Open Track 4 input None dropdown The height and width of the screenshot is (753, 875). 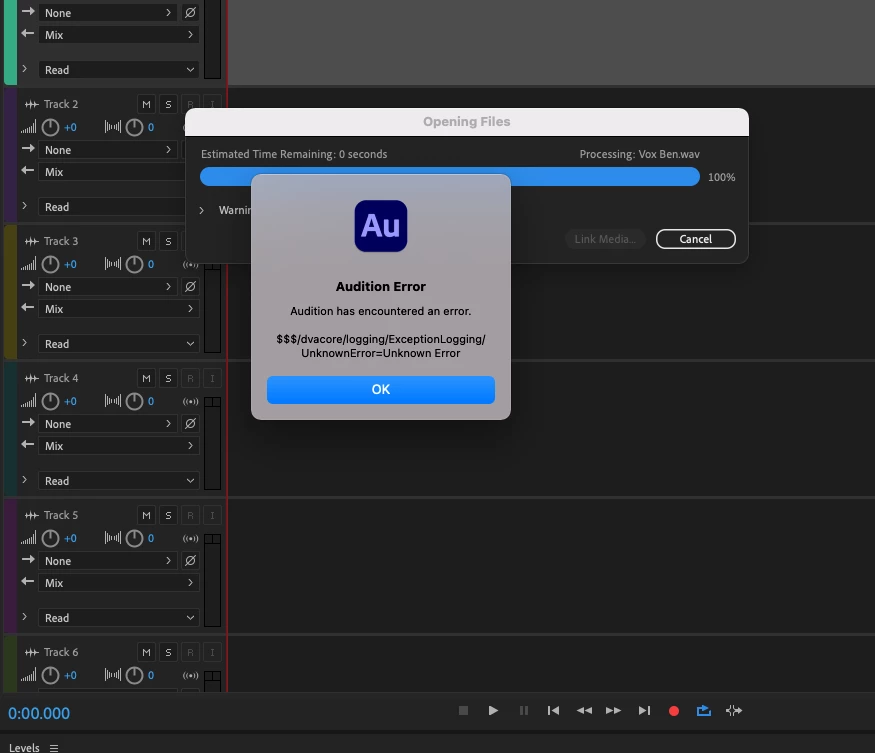pyautogui.click(x=108, y=424)
